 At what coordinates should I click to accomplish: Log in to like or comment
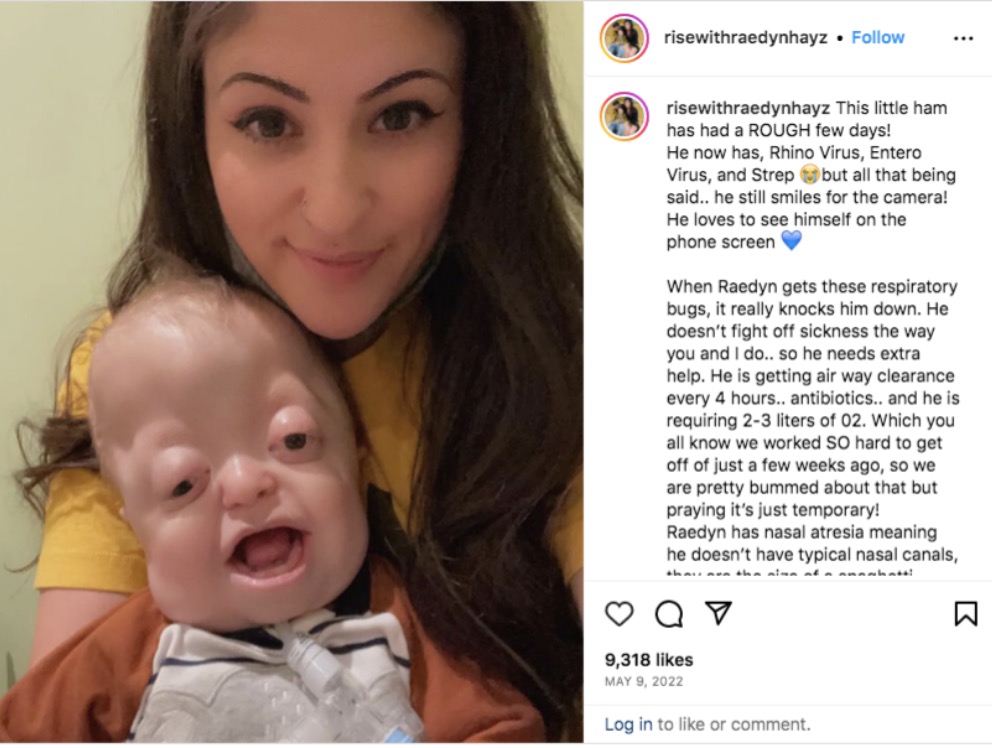[x=628, y=724]
